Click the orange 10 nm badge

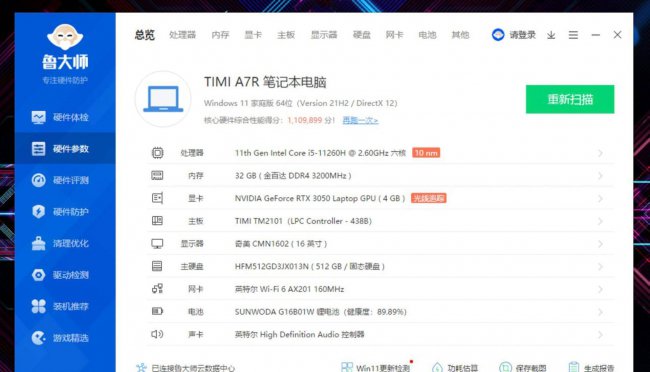click(426, 153)
